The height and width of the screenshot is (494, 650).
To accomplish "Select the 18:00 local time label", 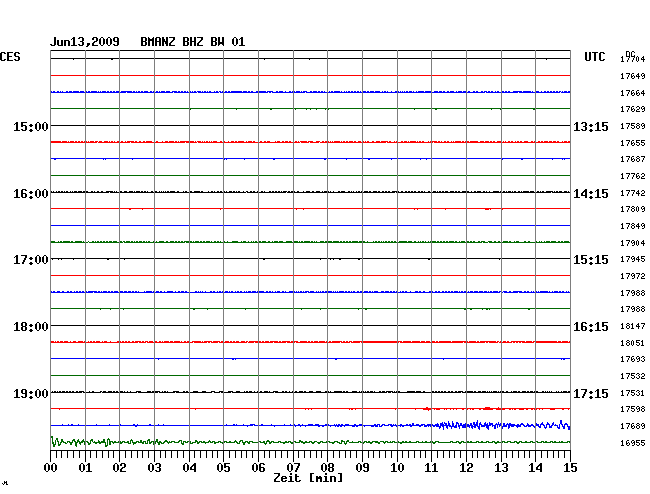I will (x=31, y=327).
